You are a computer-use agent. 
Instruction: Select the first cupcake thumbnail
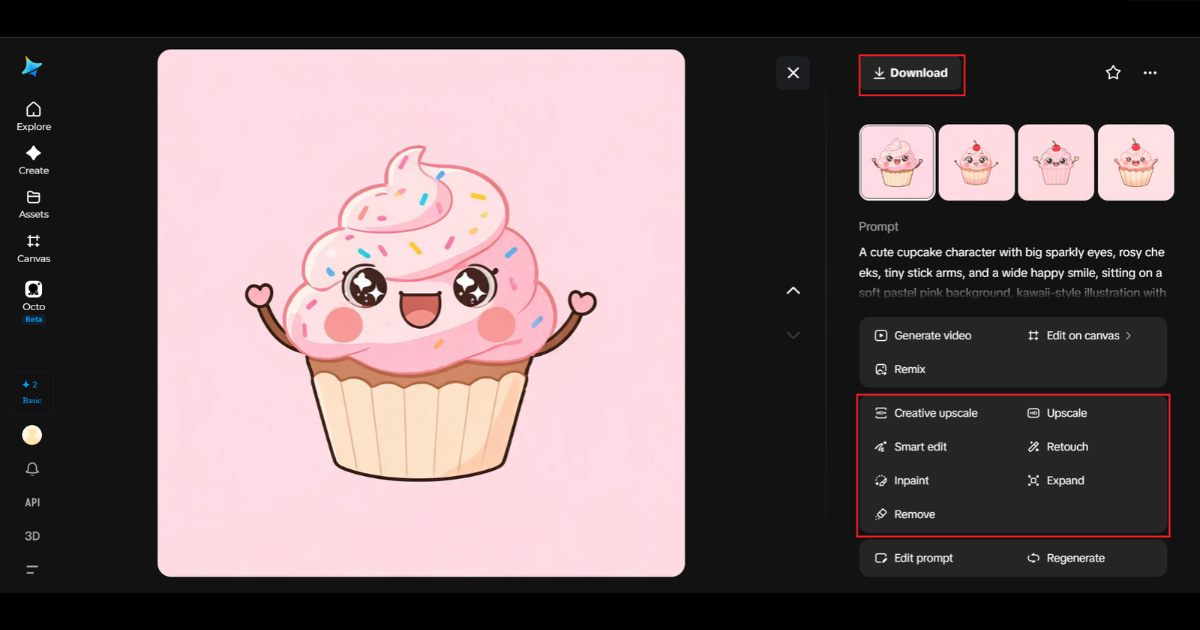897,162
